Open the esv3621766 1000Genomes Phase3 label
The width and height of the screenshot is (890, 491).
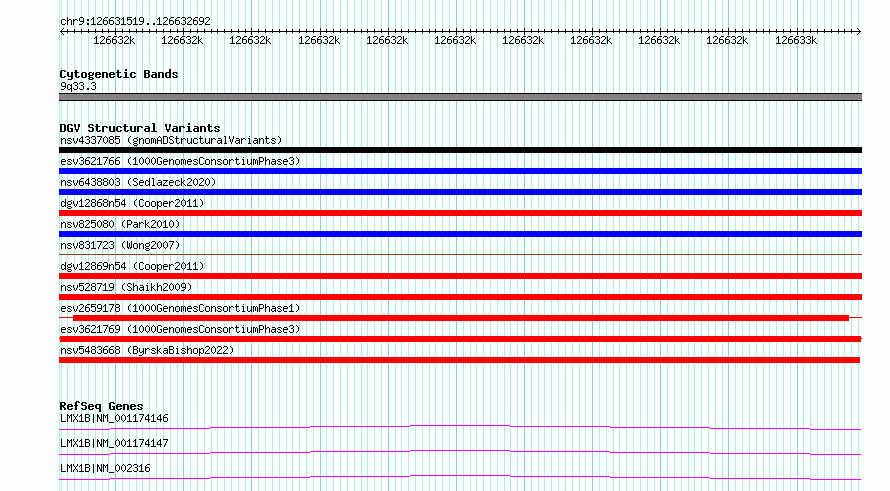pos(180,161)
